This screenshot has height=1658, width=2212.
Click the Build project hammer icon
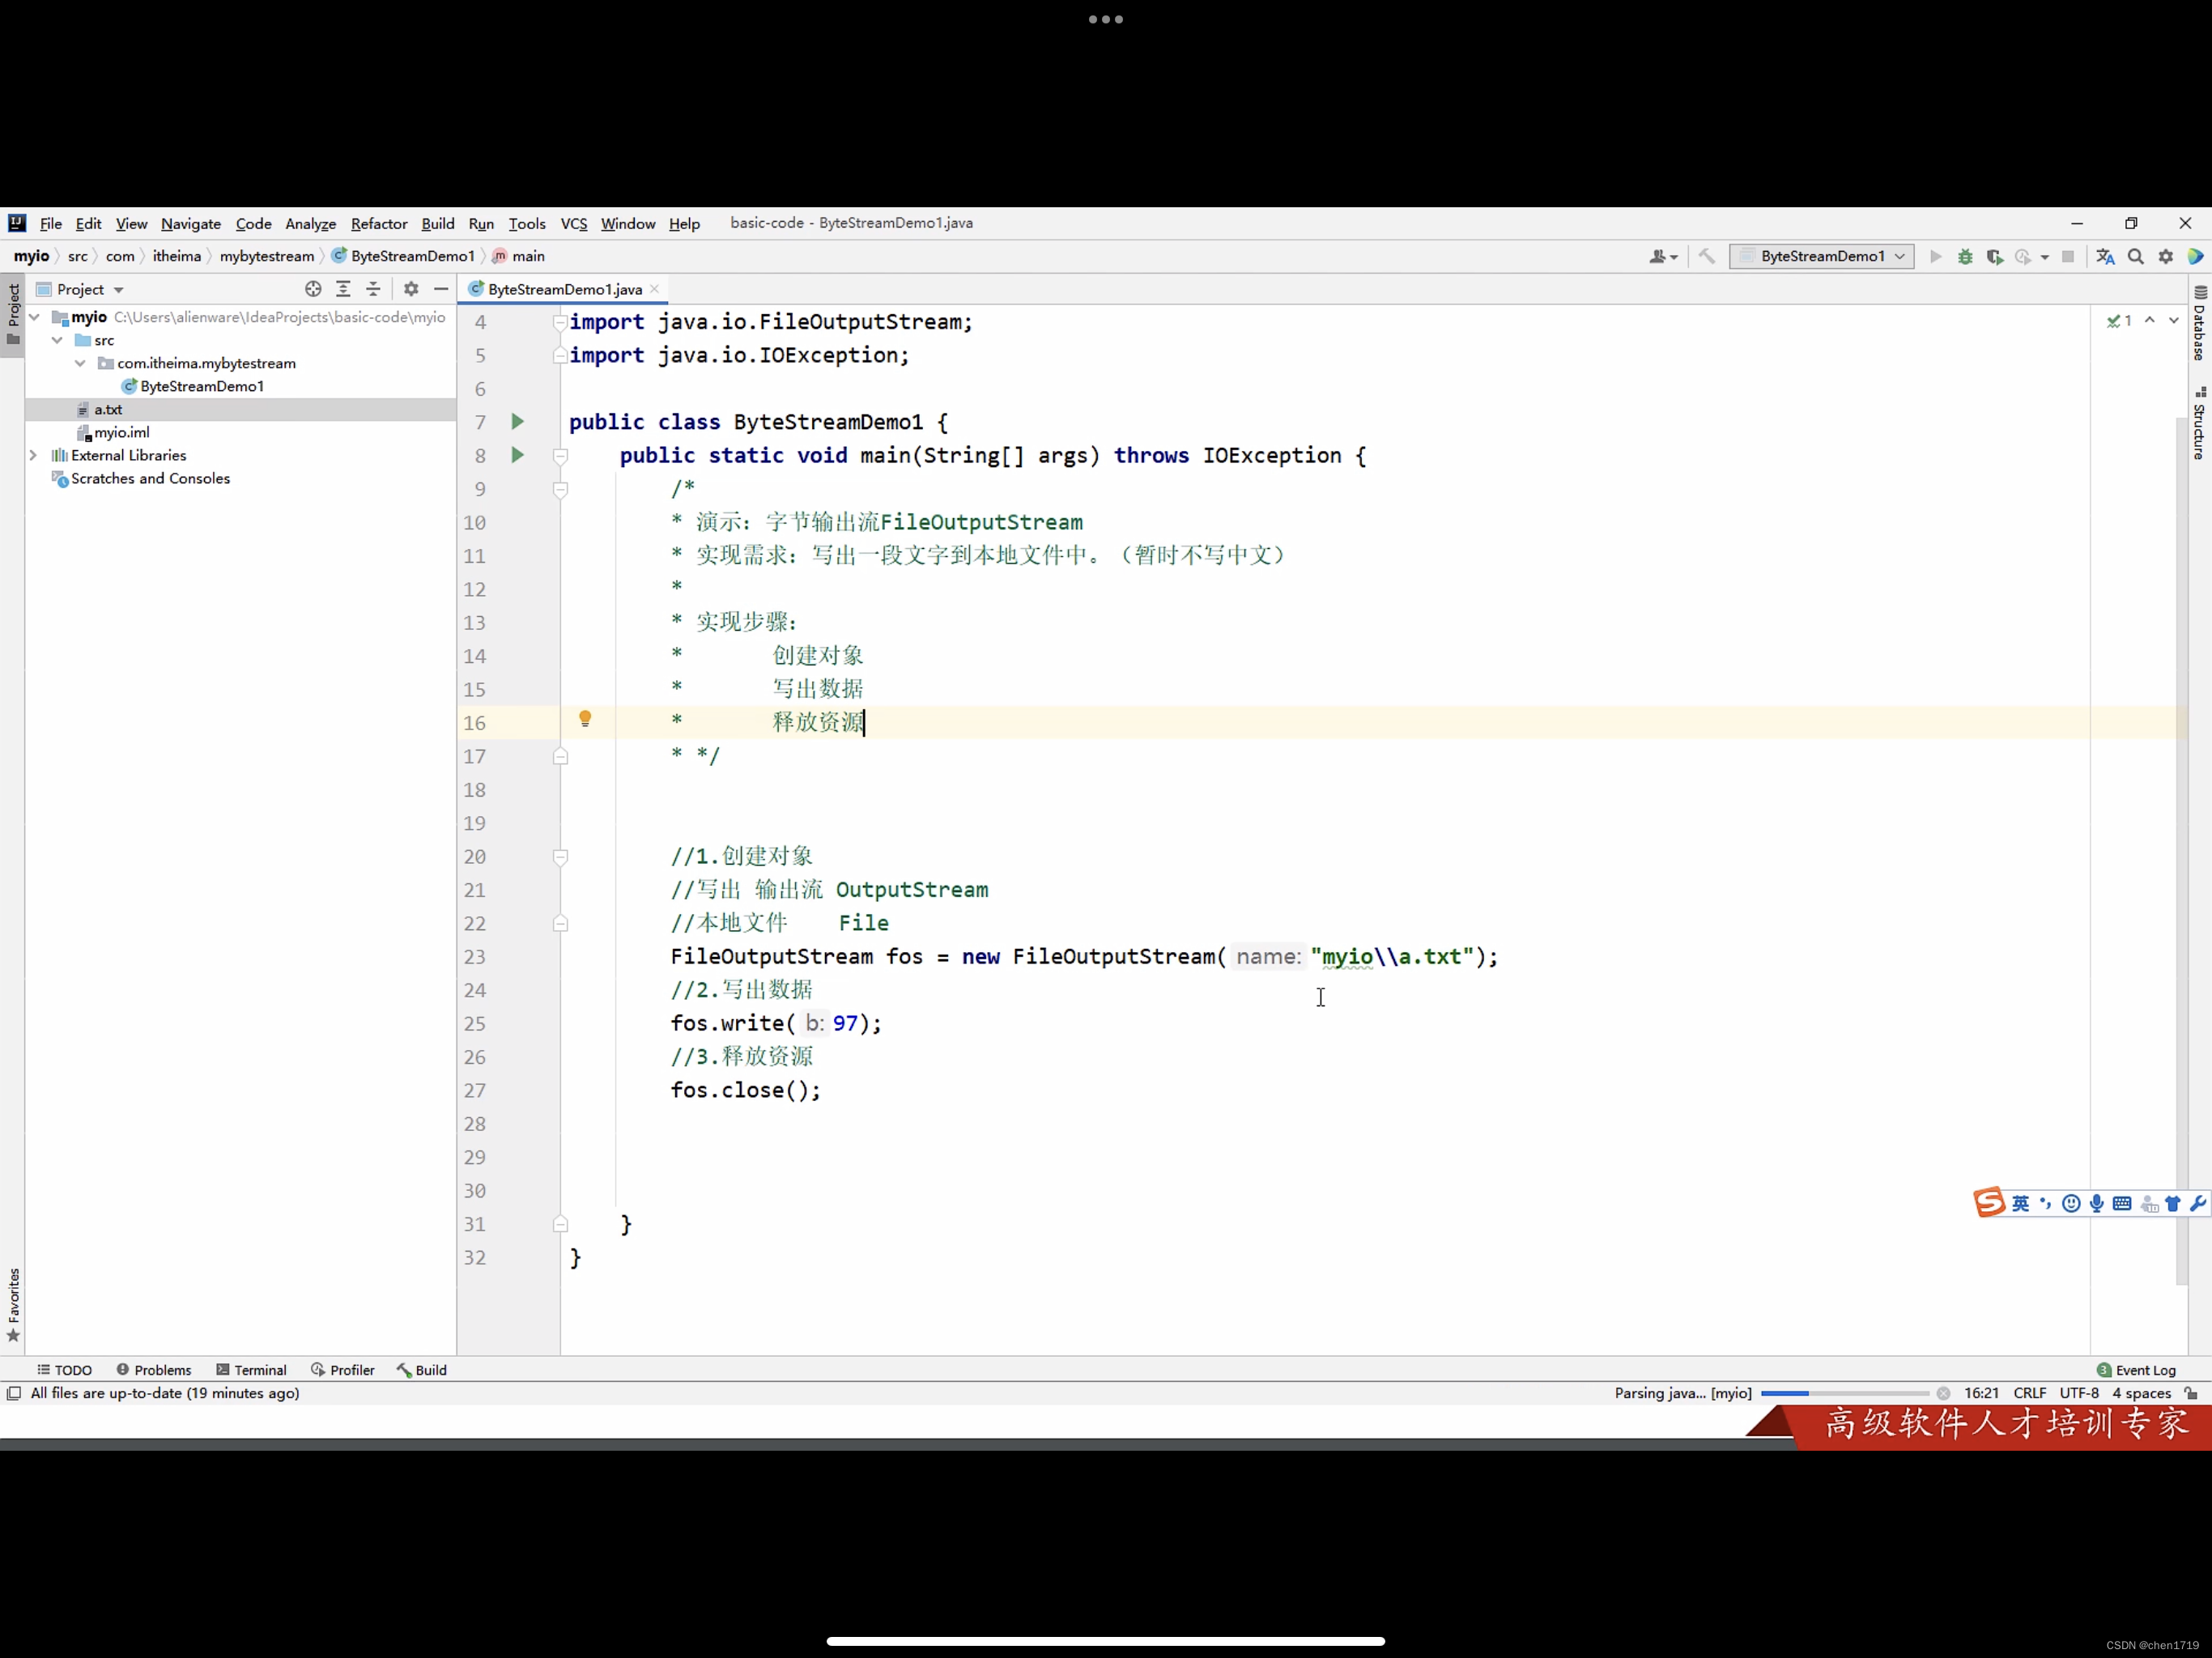[1707, 257]
